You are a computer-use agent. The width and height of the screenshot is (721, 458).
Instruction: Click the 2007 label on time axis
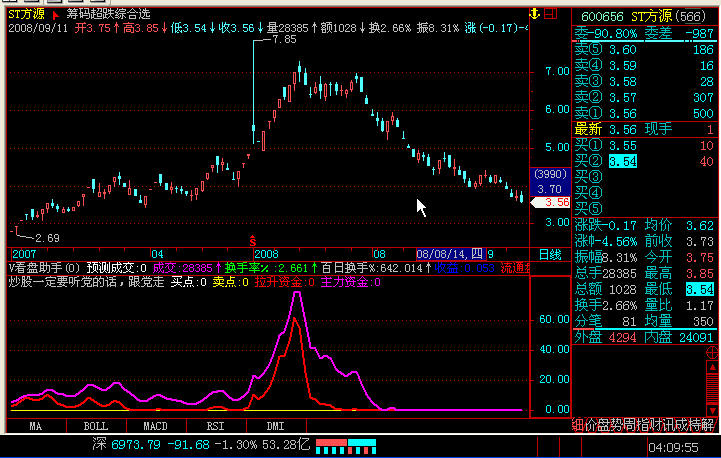tap(24, 254)
